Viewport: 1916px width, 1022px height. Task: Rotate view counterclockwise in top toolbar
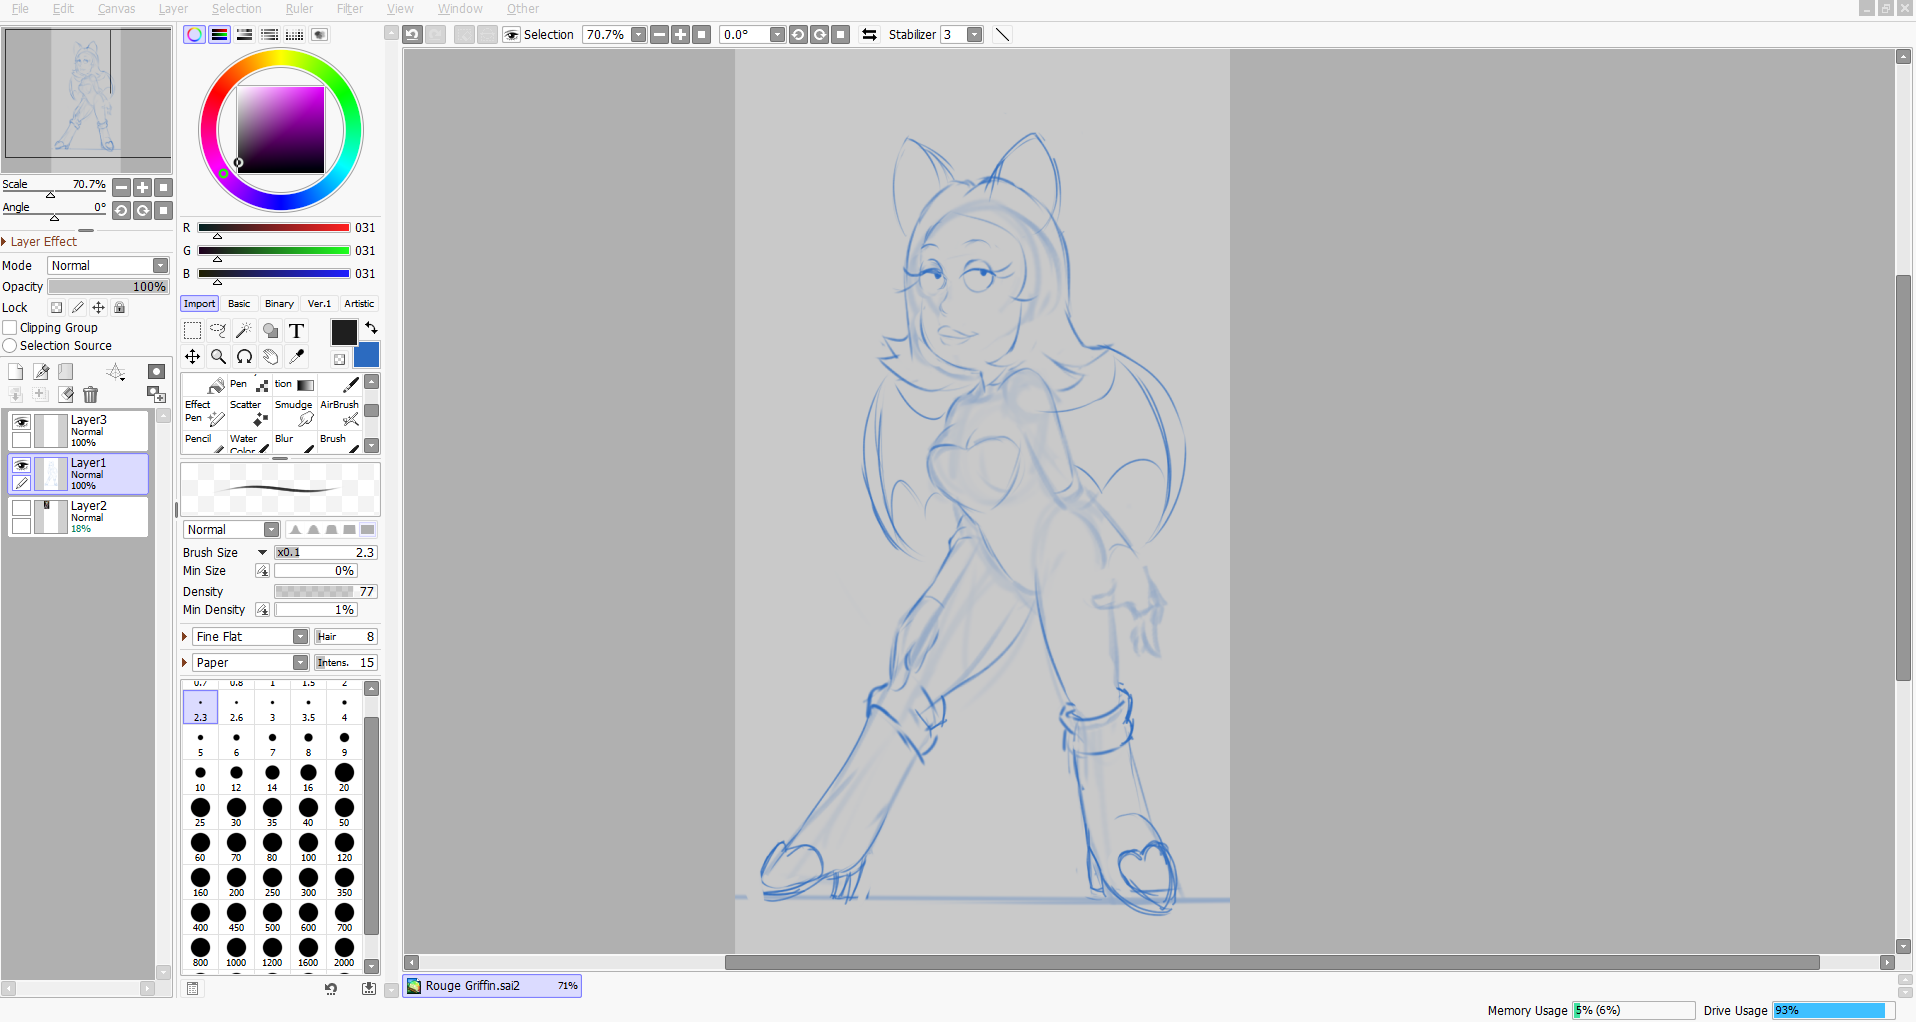coord(798,35)
